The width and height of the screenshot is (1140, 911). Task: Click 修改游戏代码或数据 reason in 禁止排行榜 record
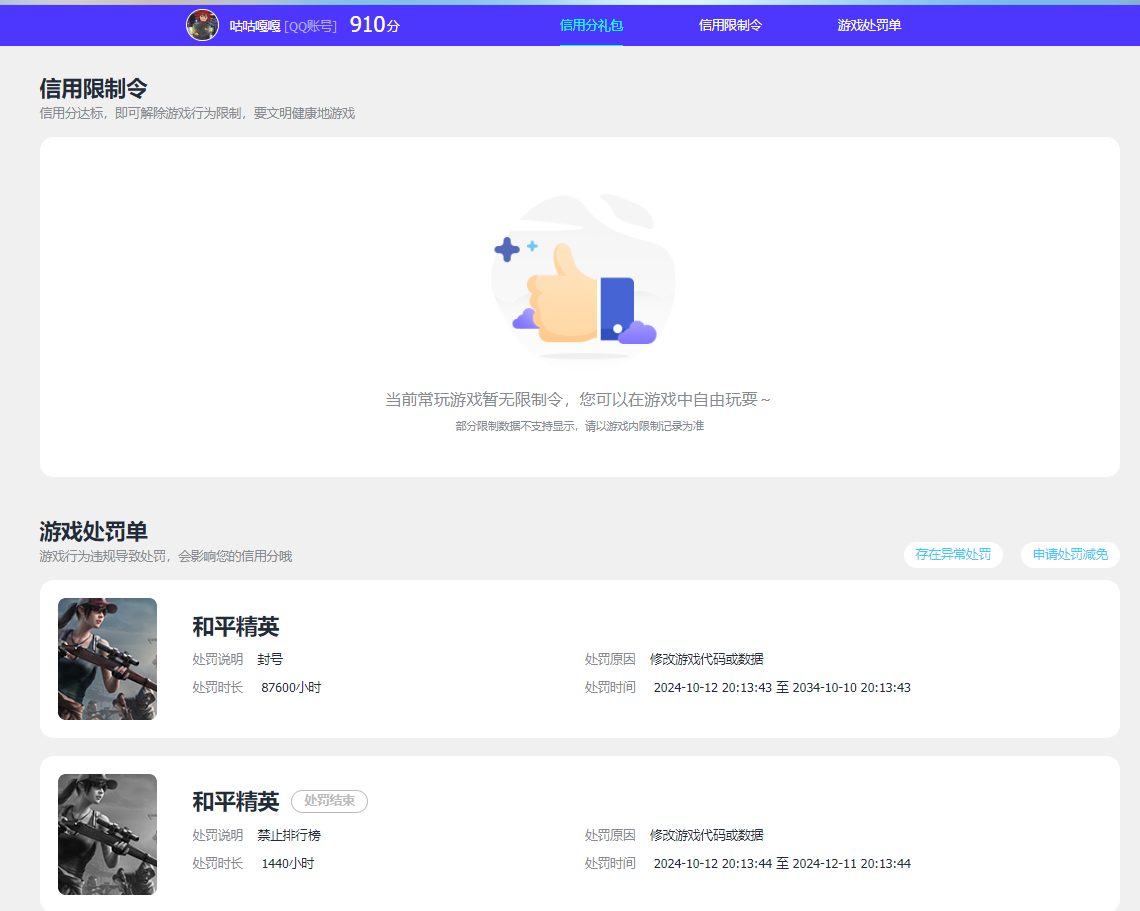tap(706, 835)
